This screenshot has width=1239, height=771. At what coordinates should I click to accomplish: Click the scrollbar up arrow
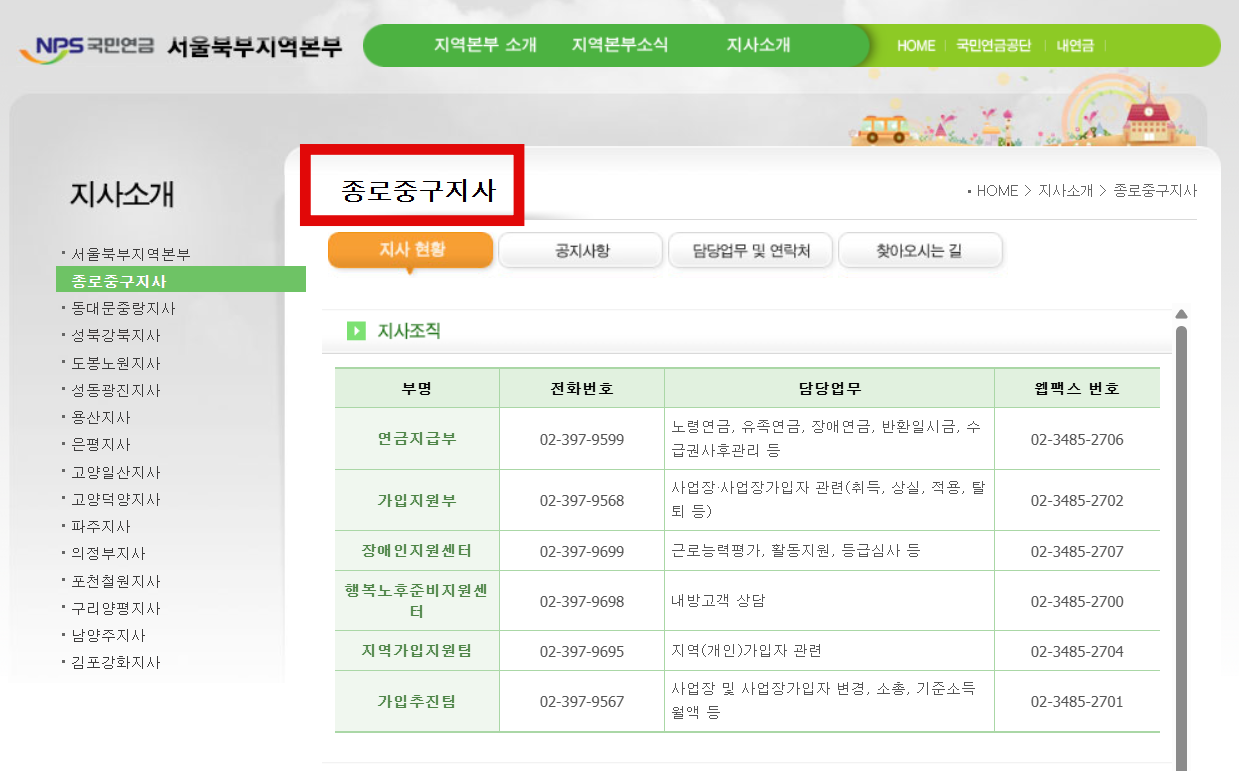tap(1182, 312)
